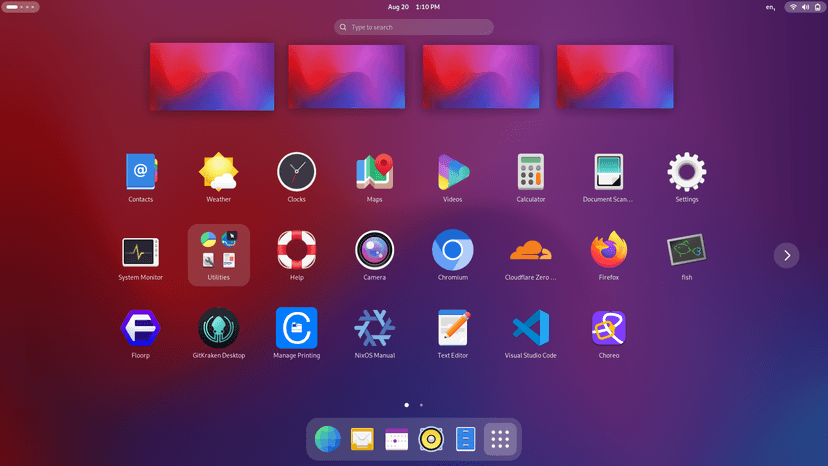Go to next page of apps
Viewport: 828px width, 466px height.
coord(787,255)
